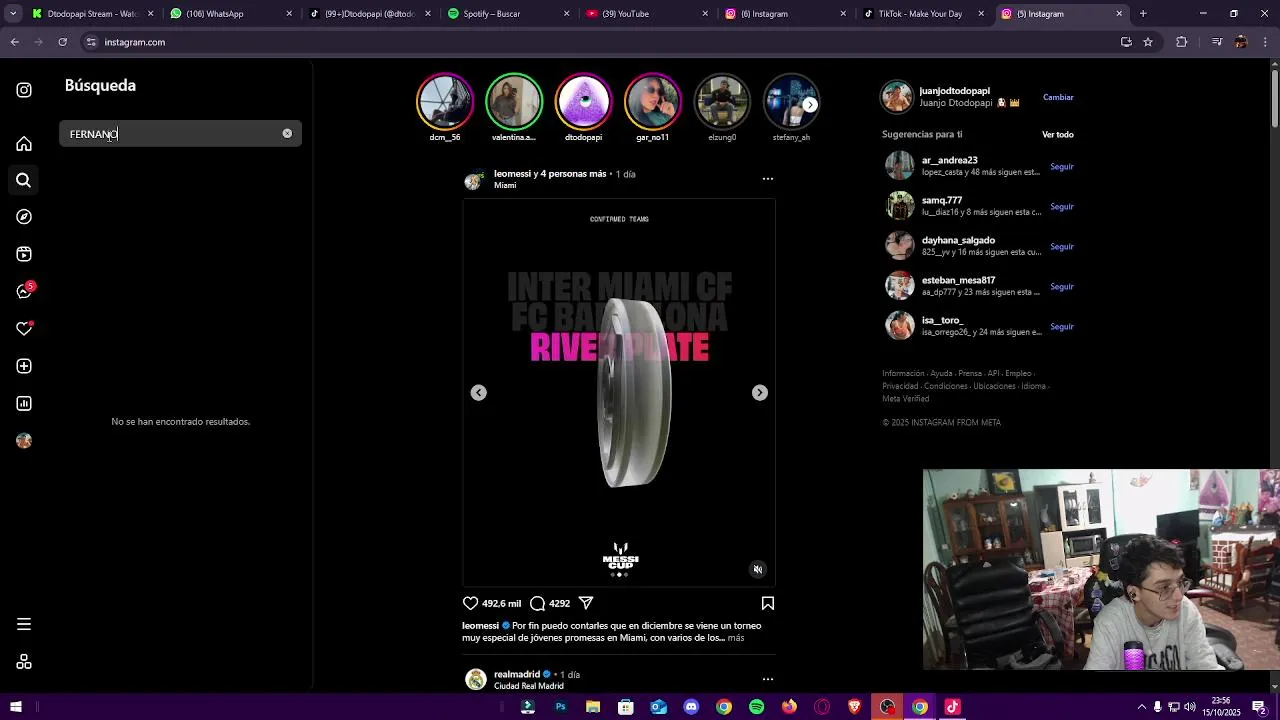1280x720 pixels.
Task: Like the leomessi post with heart icon
Action: tap(470, 603)
